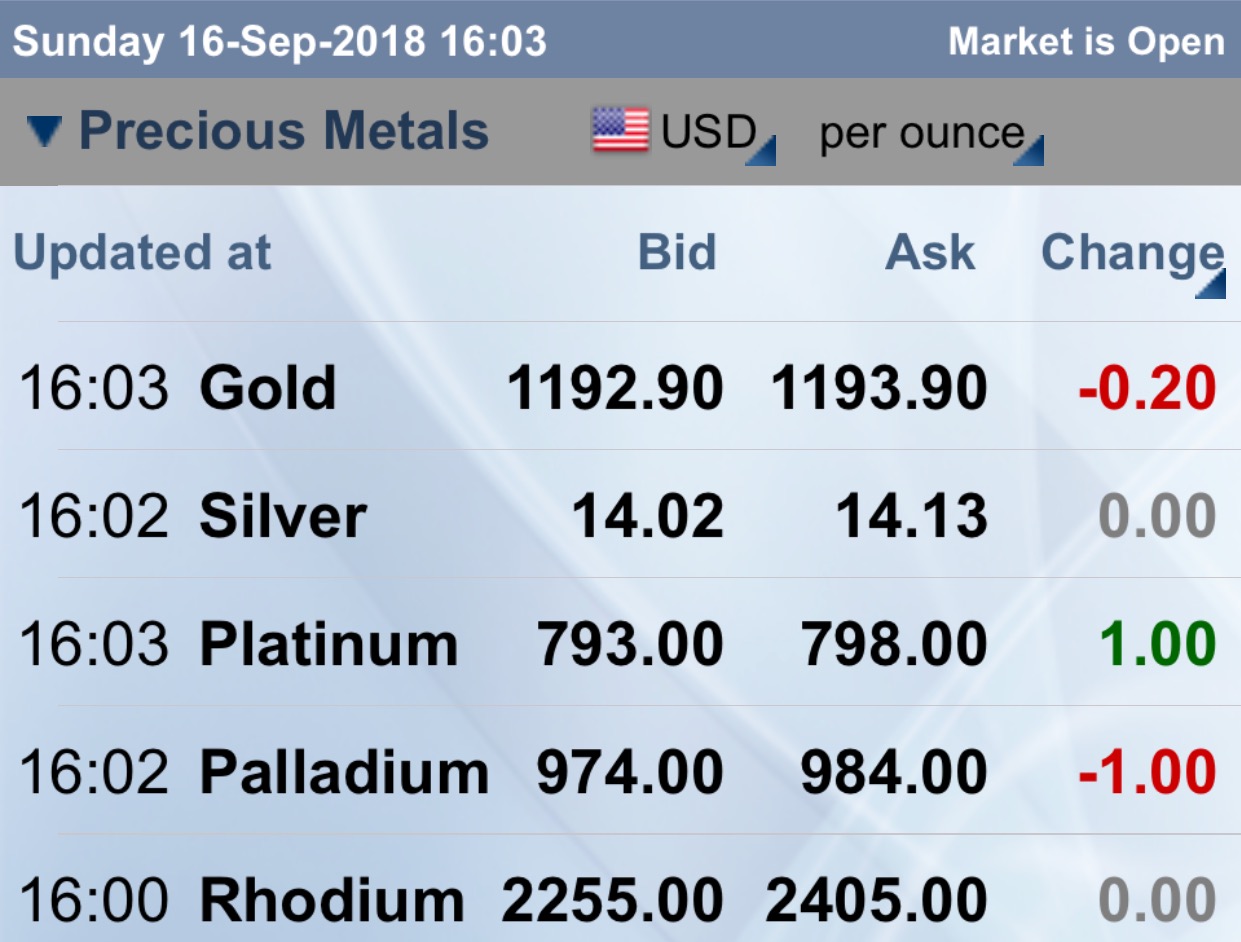The height and width of the screenshot is (942, 1241).
Task: Collapse the Precious Metals section triangle
Action: coord(45,132)
